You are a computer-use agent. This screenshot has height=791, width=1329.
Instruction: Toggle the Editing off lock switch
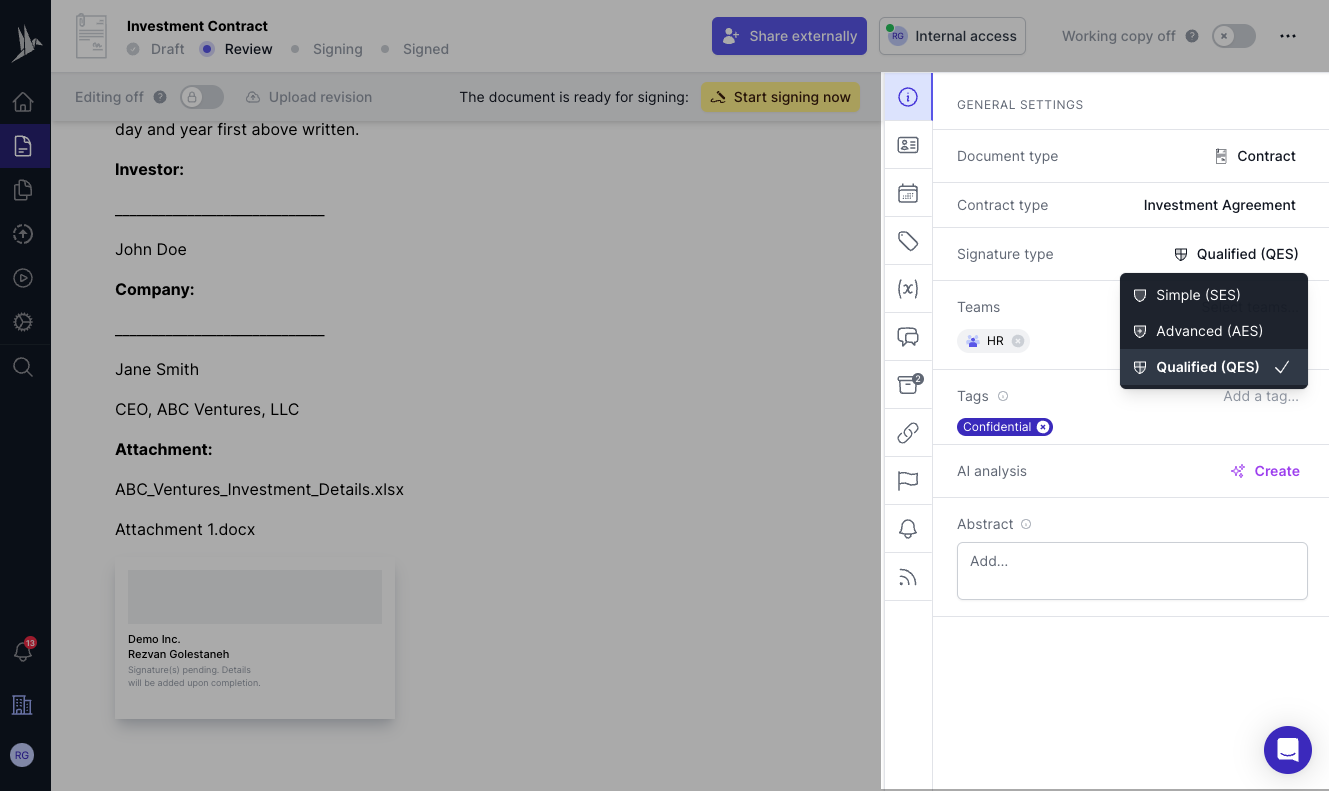click(202, 97)
